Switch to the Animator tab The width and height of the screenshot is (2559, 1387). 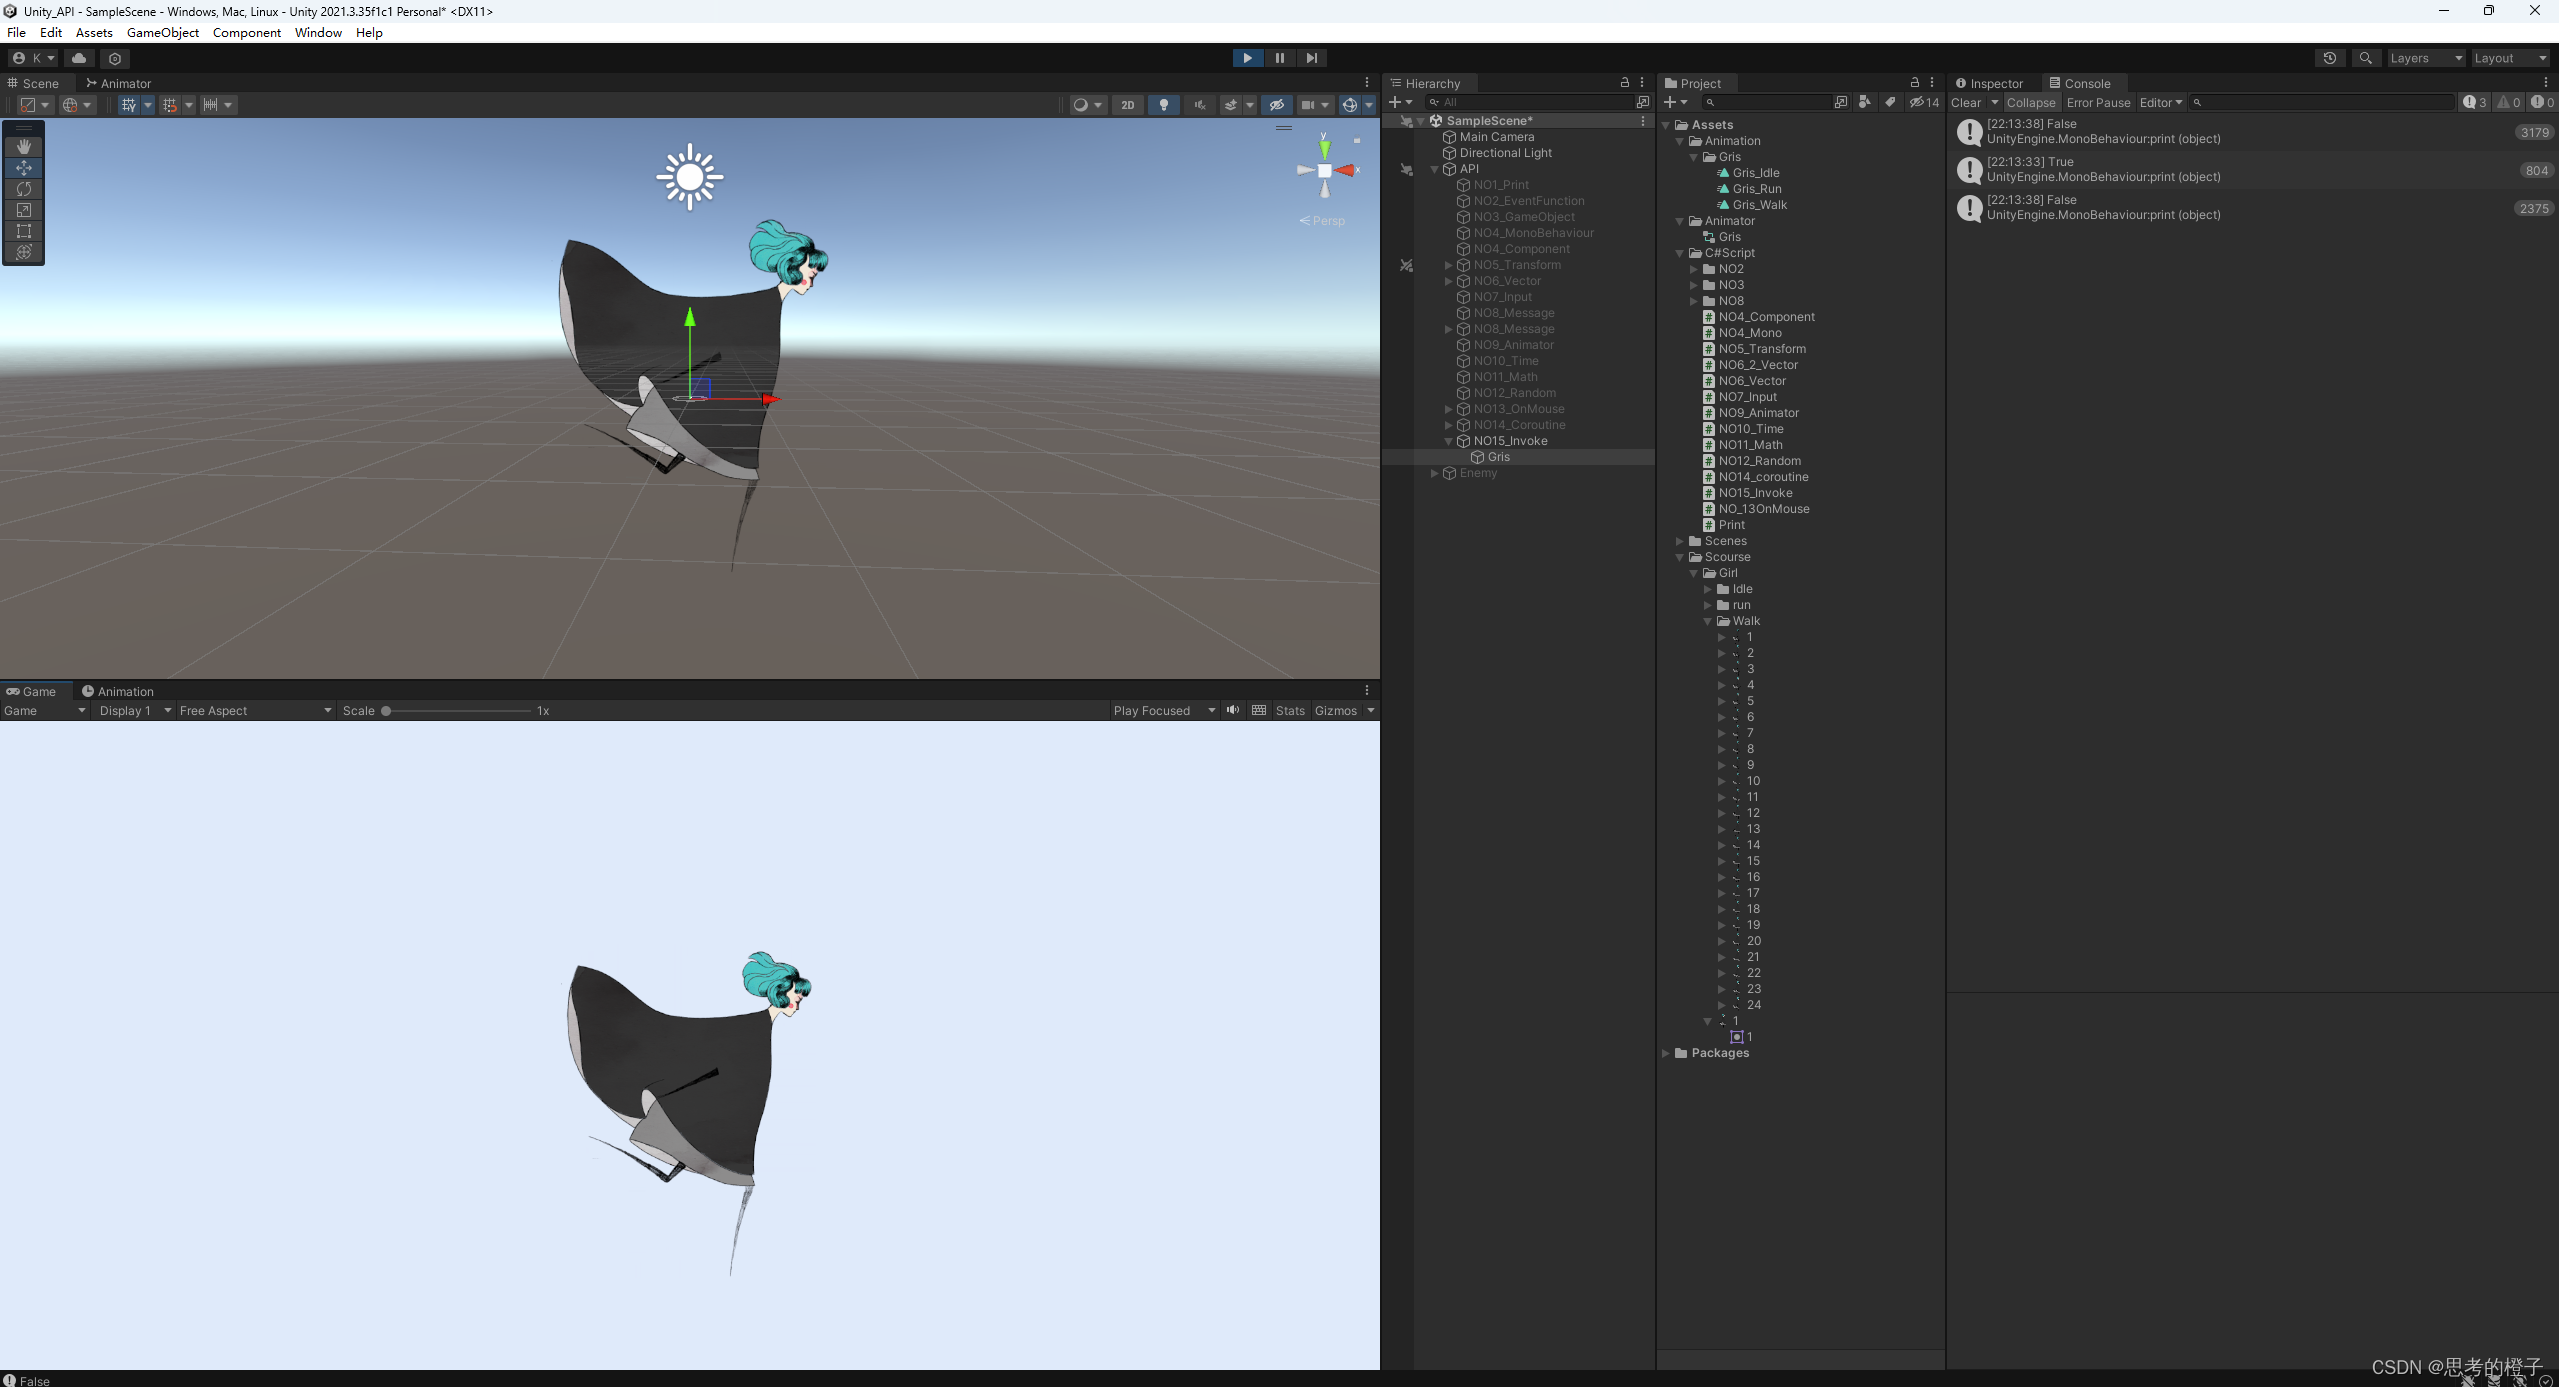point(118,84)
